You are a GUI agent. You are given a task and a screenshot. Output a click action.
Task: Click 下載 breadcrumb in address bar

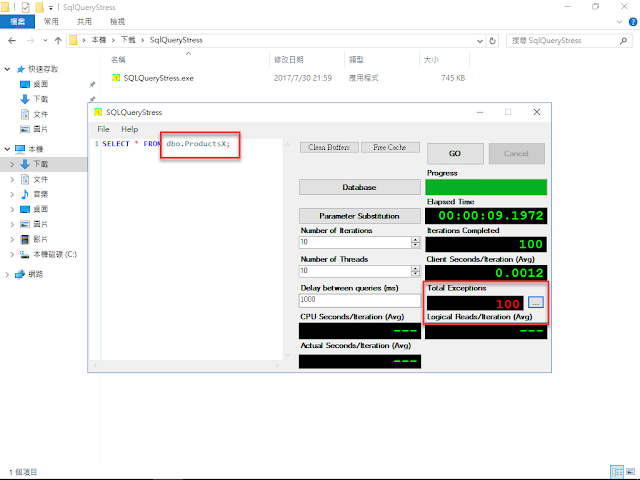(x=128, y=40)
